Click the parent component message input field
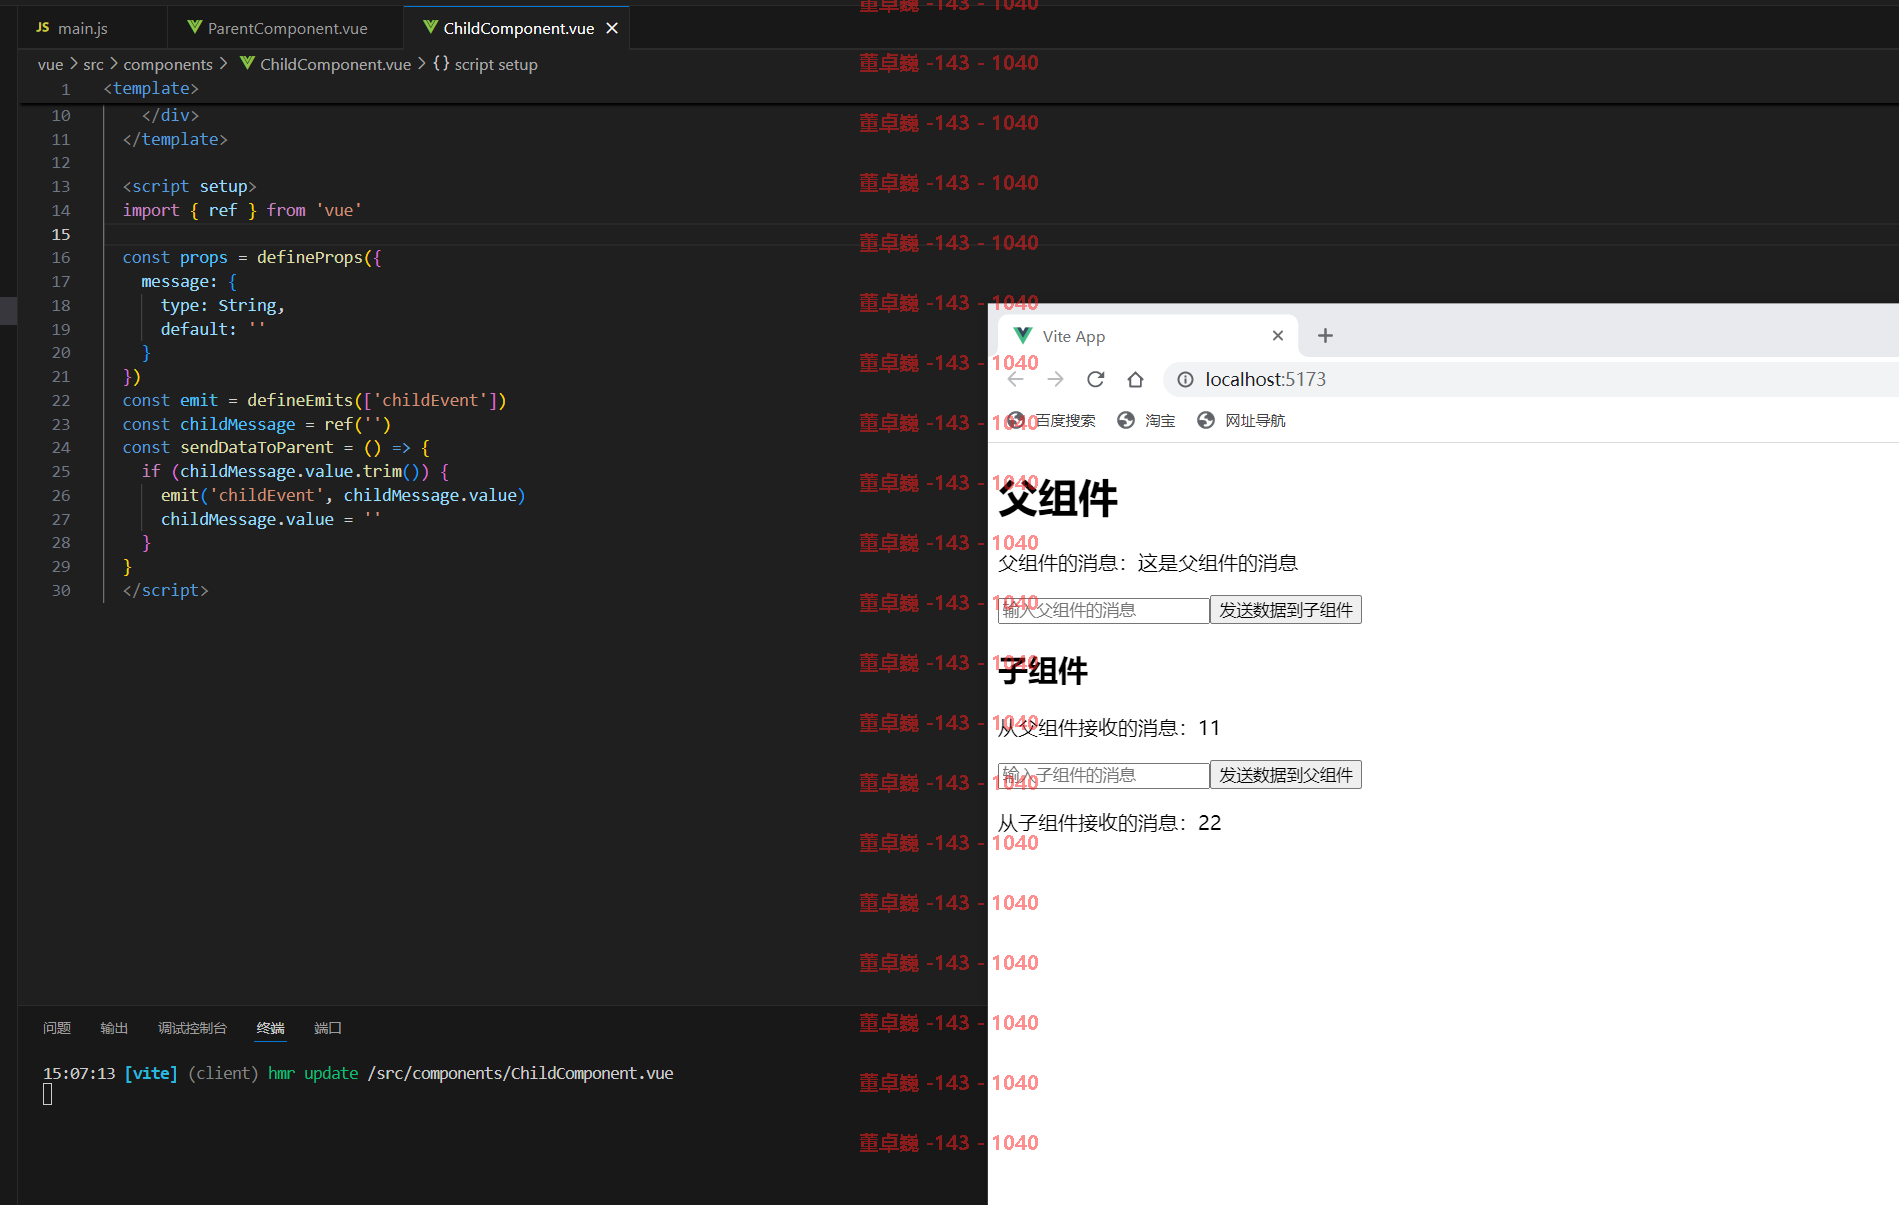The width and height of the screenshot is (1899, 1205). 1104,610
